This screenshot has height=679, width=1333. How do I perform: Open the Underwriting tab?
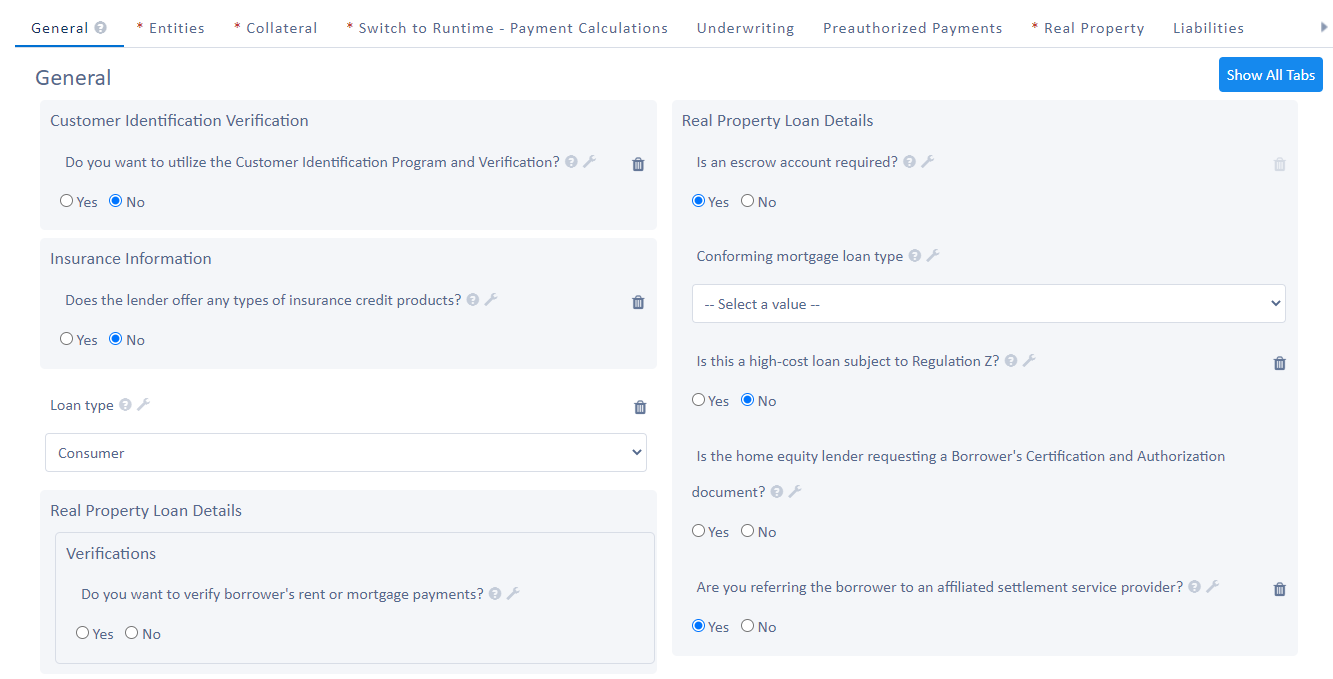pyautogui.click(x=745, y=28)
